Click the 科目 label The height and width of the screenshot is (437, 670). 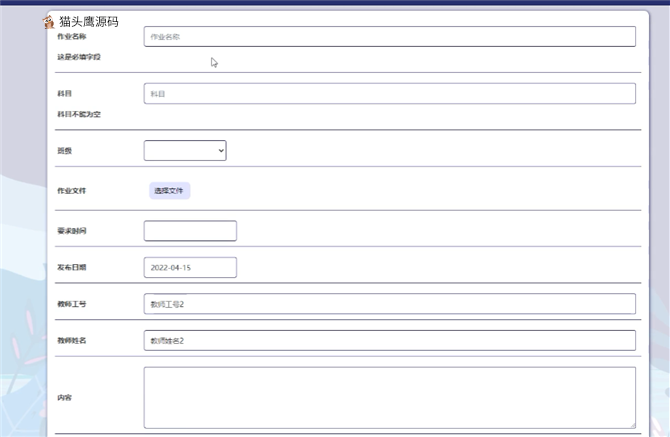[65, 94]
